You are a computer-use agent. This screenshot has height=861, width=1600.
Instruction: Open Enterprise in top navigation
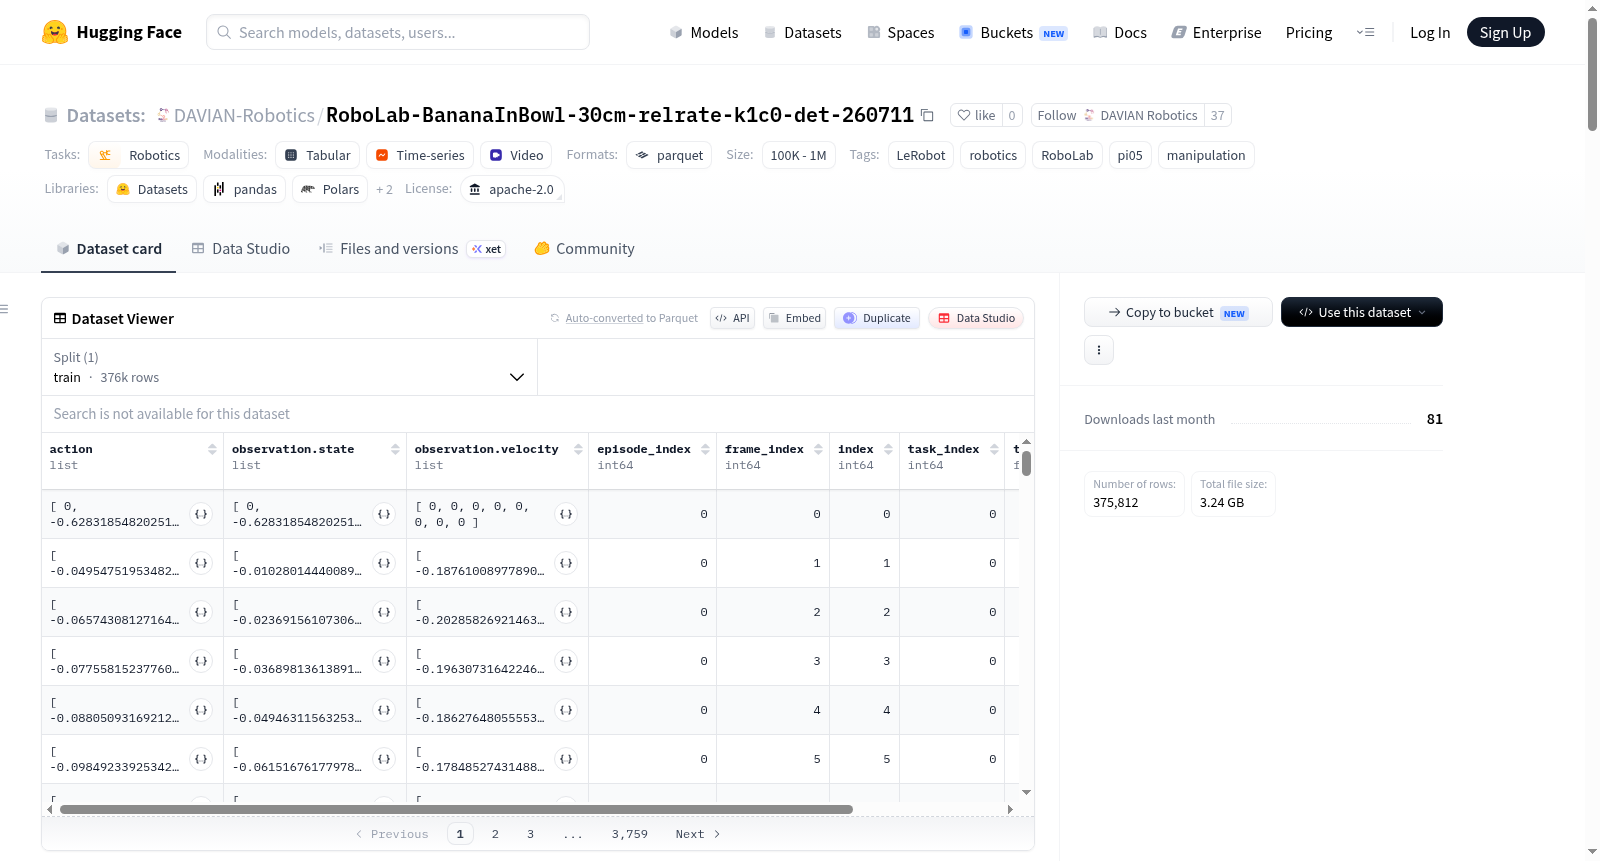1216,32
